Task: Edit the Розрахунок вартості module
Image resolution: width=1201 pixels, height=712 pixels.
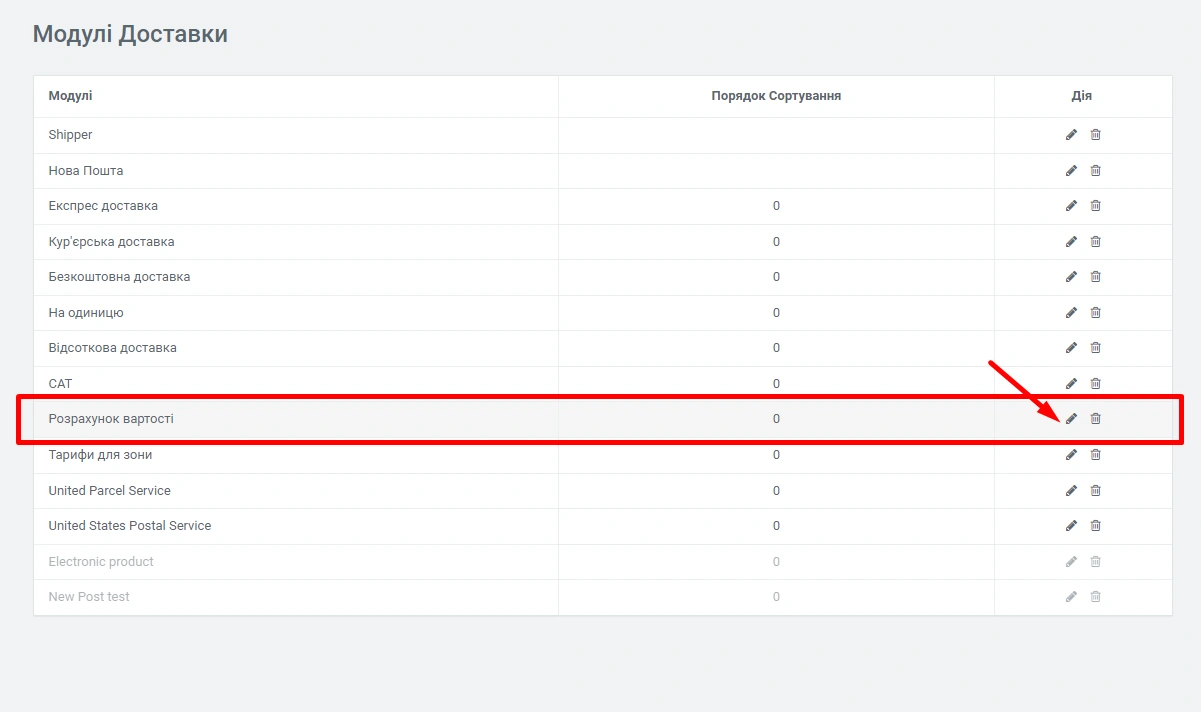Action: pos(1071,419)
